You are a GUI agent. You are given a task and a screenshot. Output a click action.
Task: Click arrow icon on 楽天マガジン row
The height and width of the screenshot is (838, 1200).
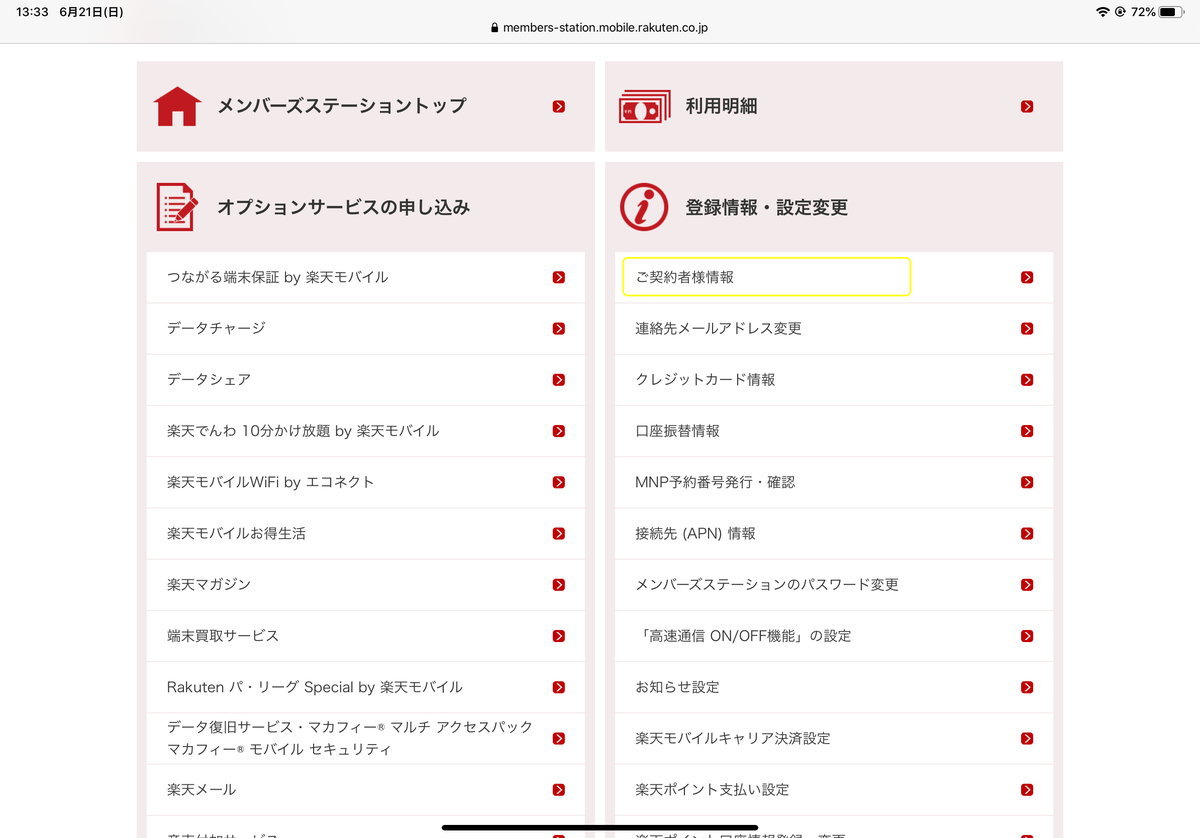click(559, 585)
